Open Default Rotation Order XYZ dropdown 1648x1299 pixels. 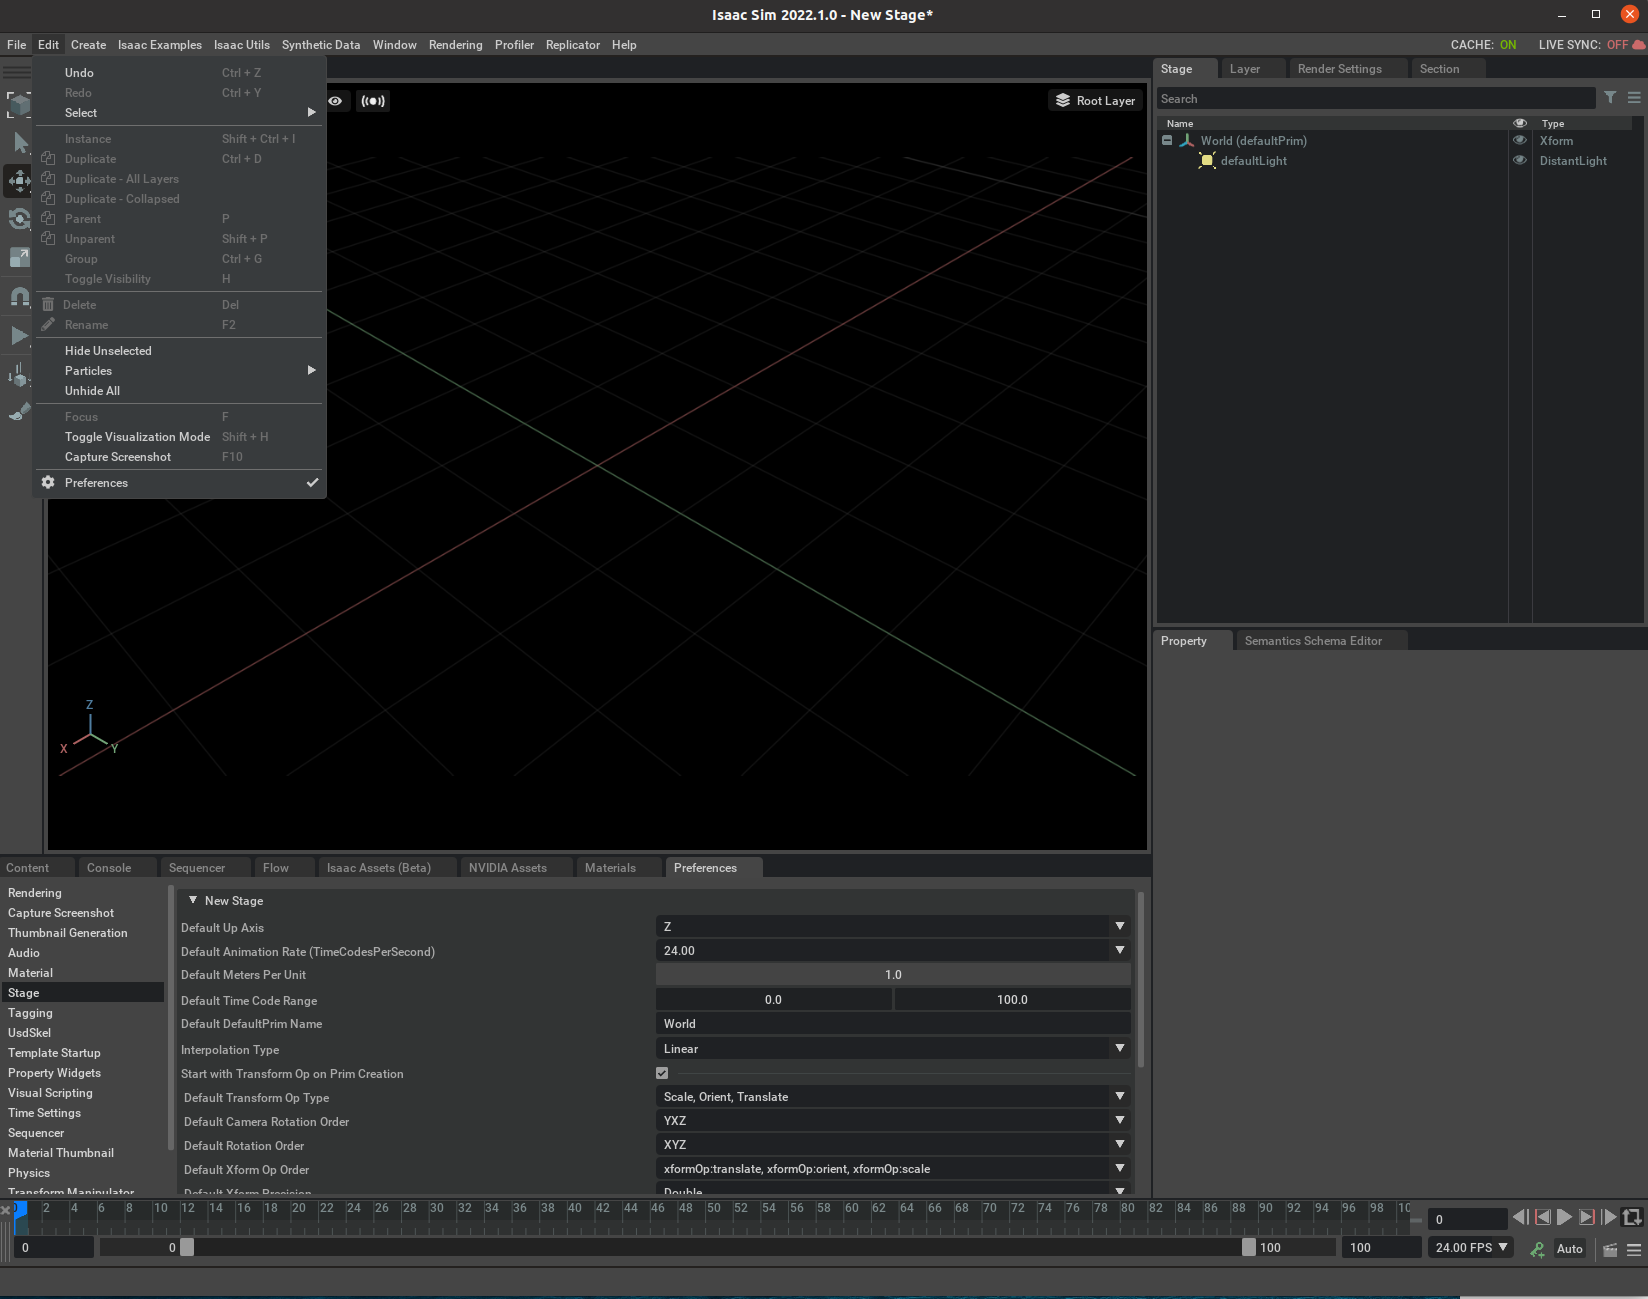point(893,1145)
